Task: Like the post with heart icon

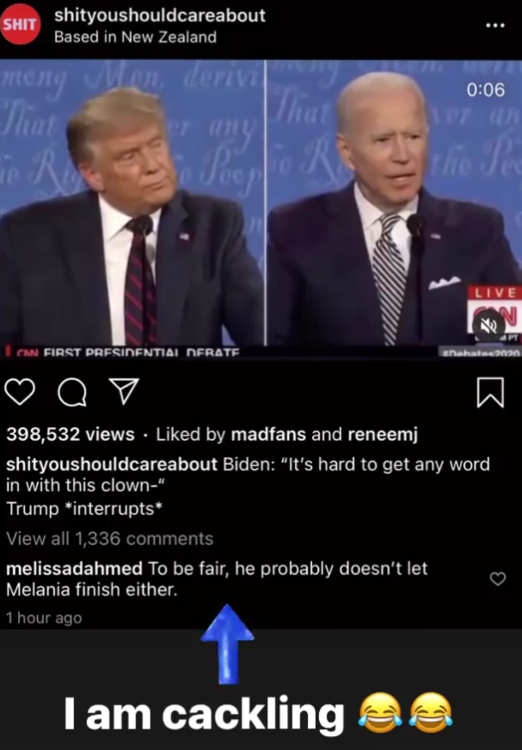Action: click(20, 392)
